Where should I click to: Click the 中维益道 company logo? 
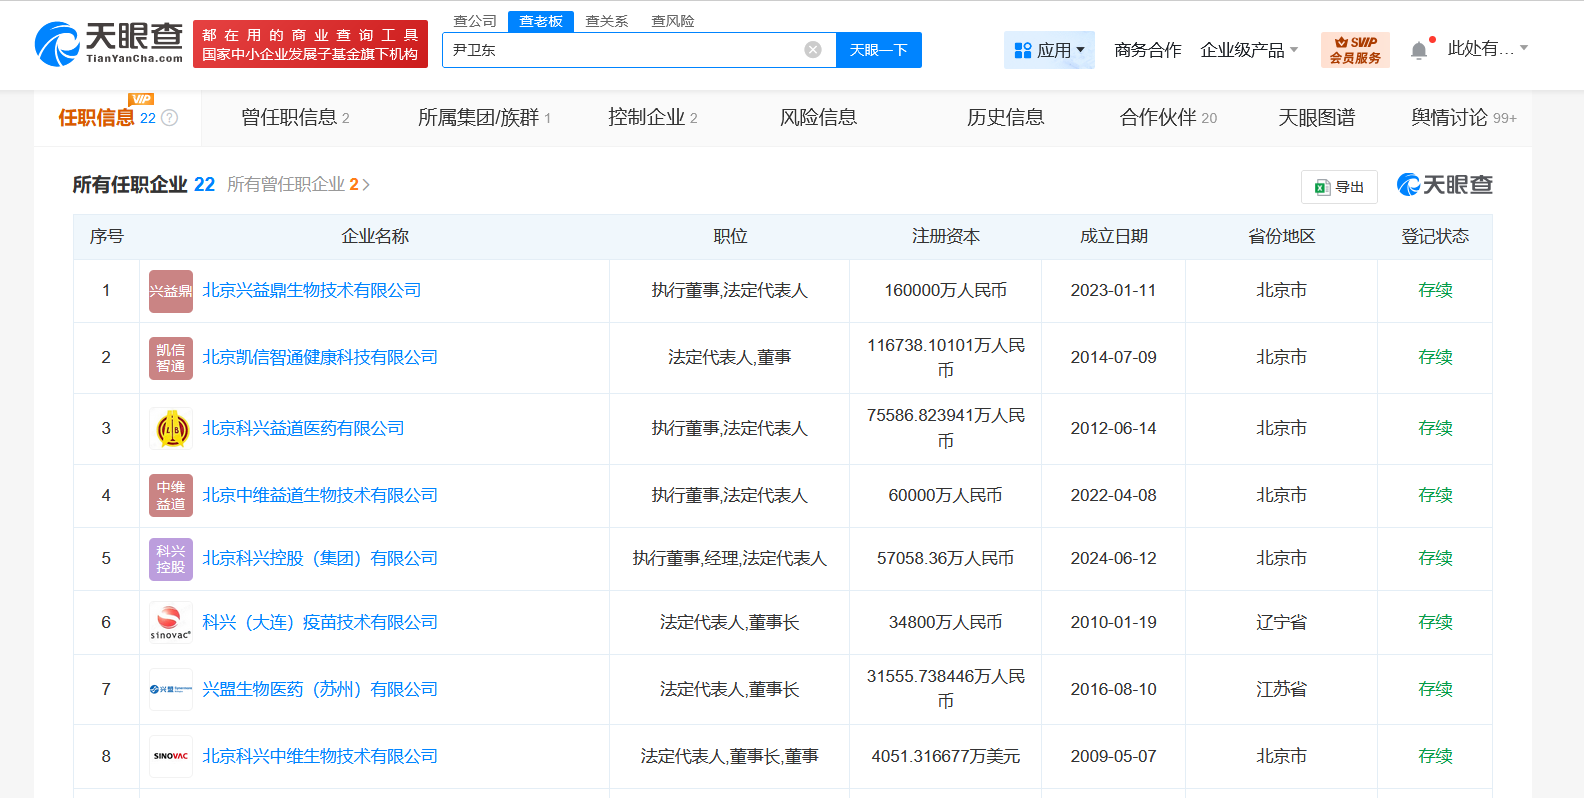171,496
